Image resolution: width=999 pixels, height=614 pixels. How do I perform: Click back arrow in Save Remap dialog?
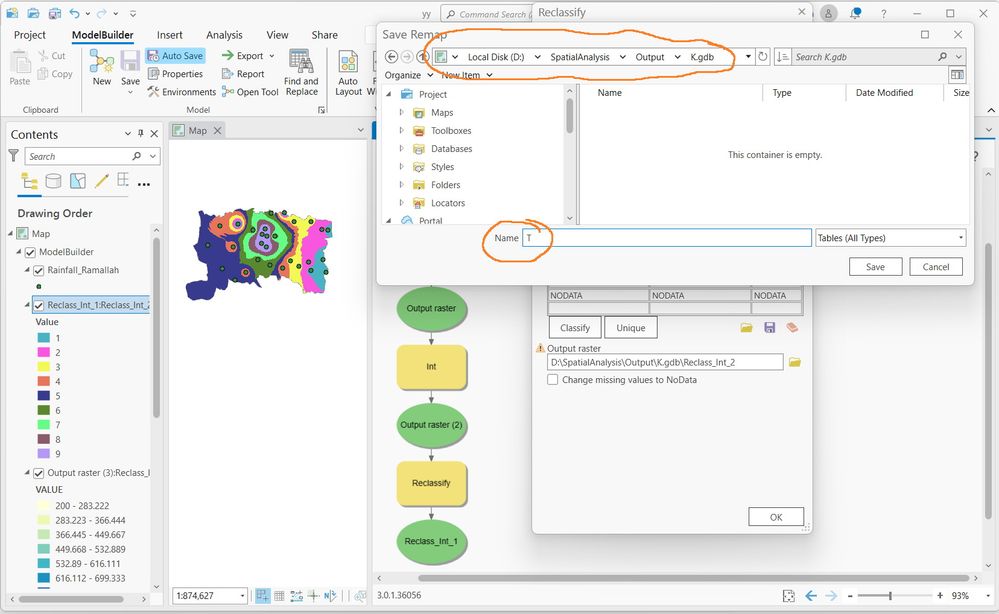coord(391,57)
